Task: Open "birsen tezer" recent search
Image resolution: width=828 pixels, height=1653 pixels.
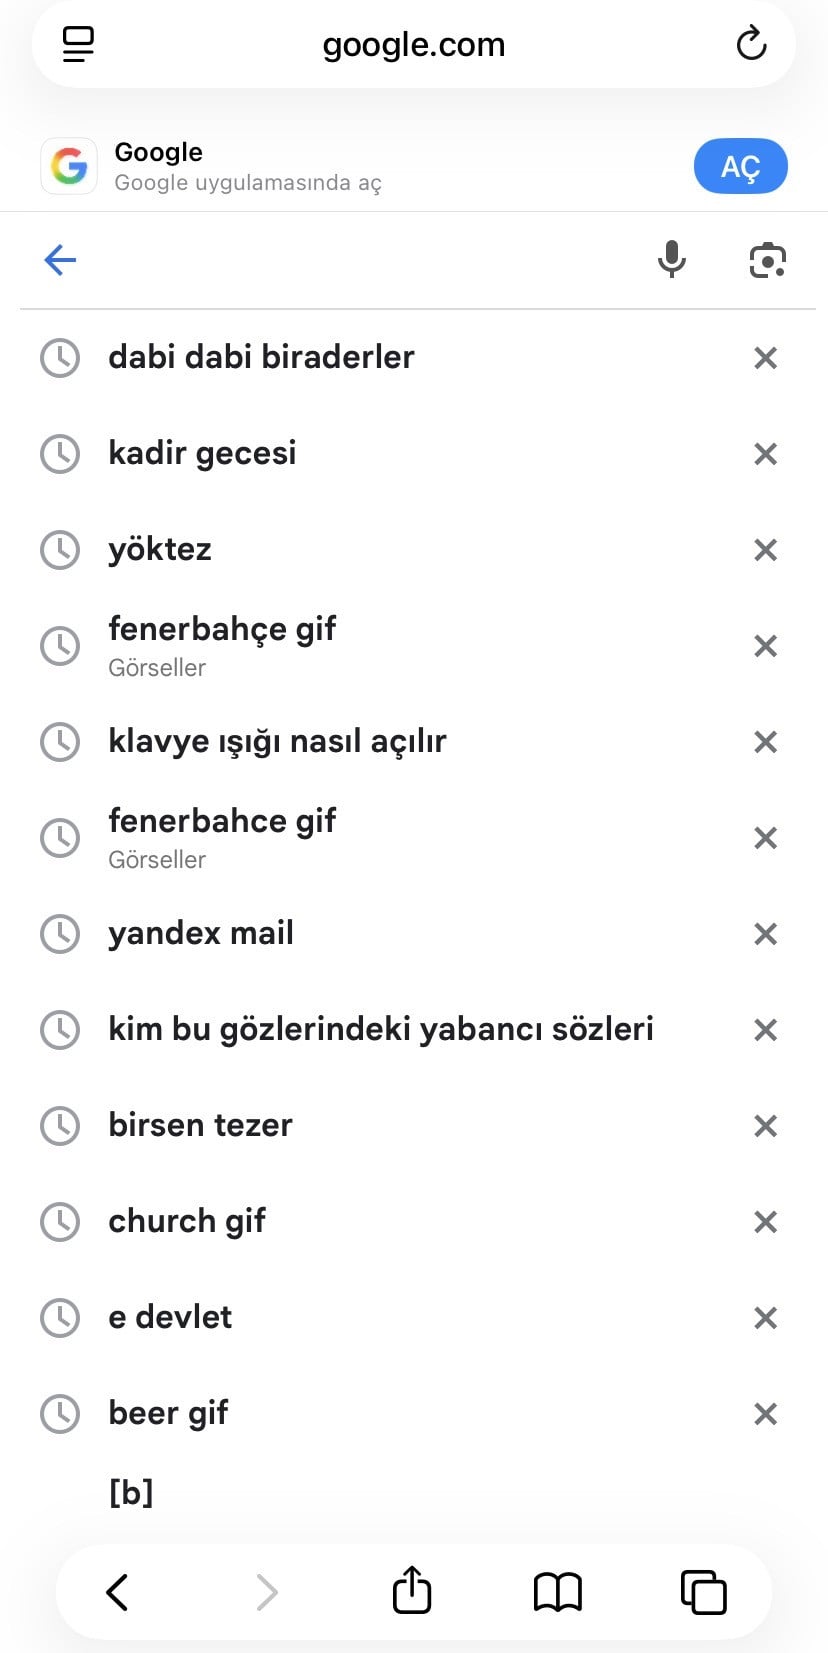Action: 200,1125
